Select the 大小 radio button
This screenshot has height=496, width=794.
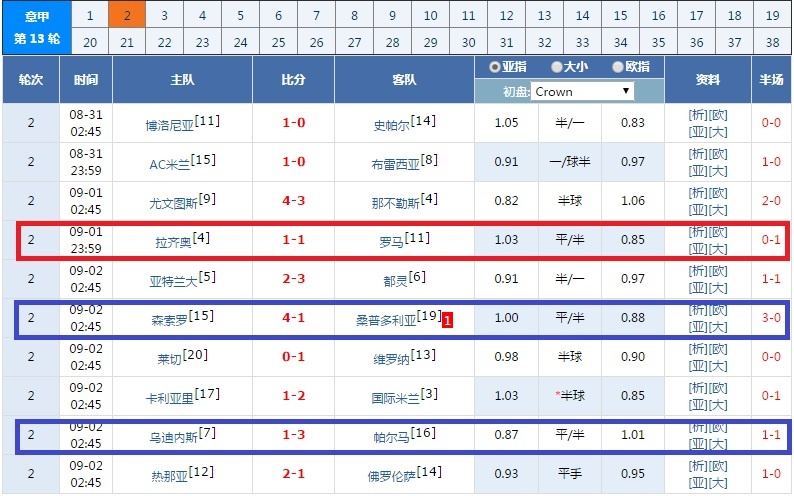pos(557,67)
